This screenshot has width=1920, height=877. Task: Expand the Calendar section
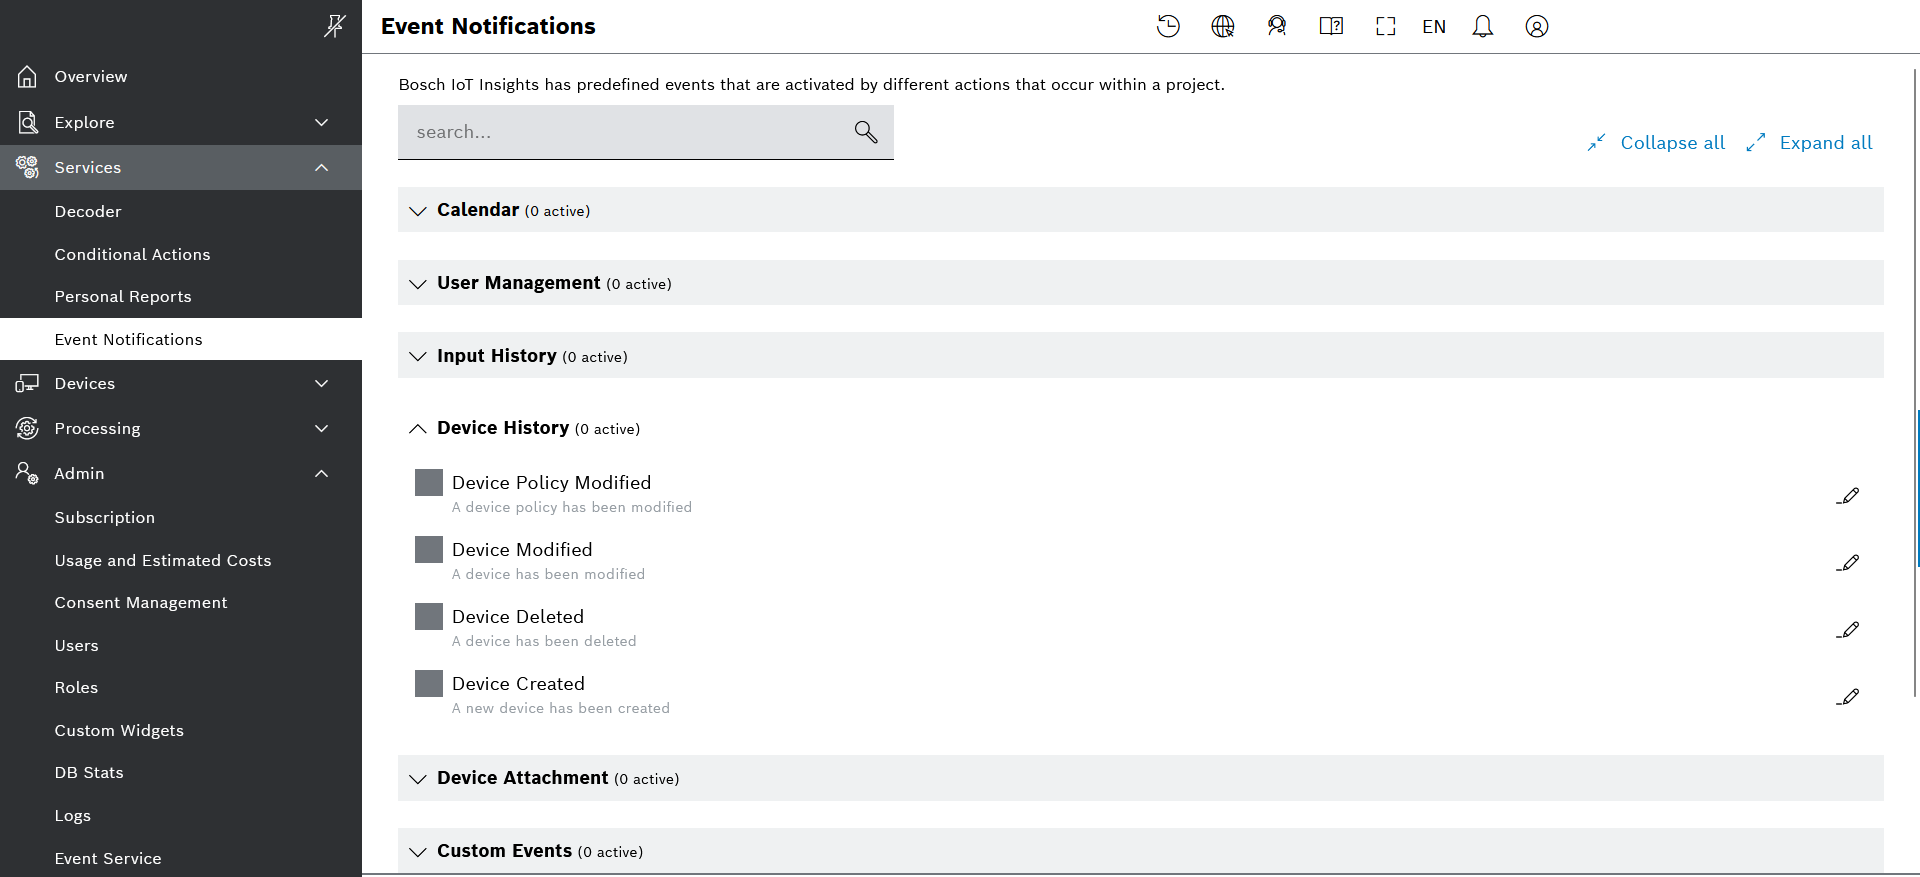pos(418,211)
